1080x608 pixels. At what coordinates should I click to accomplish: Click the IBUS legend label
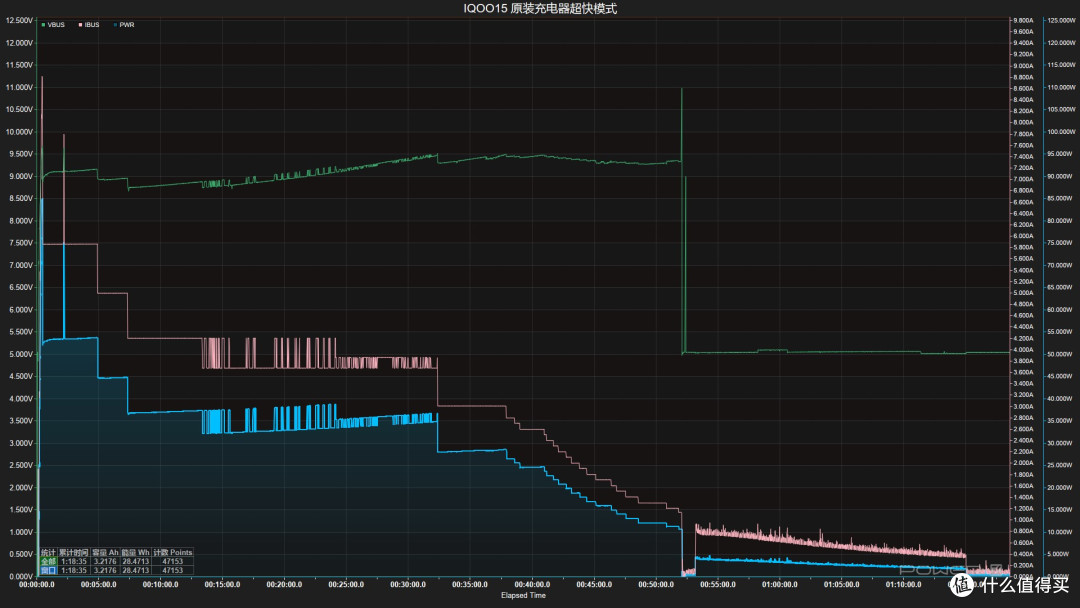click(x=92, y=25)
